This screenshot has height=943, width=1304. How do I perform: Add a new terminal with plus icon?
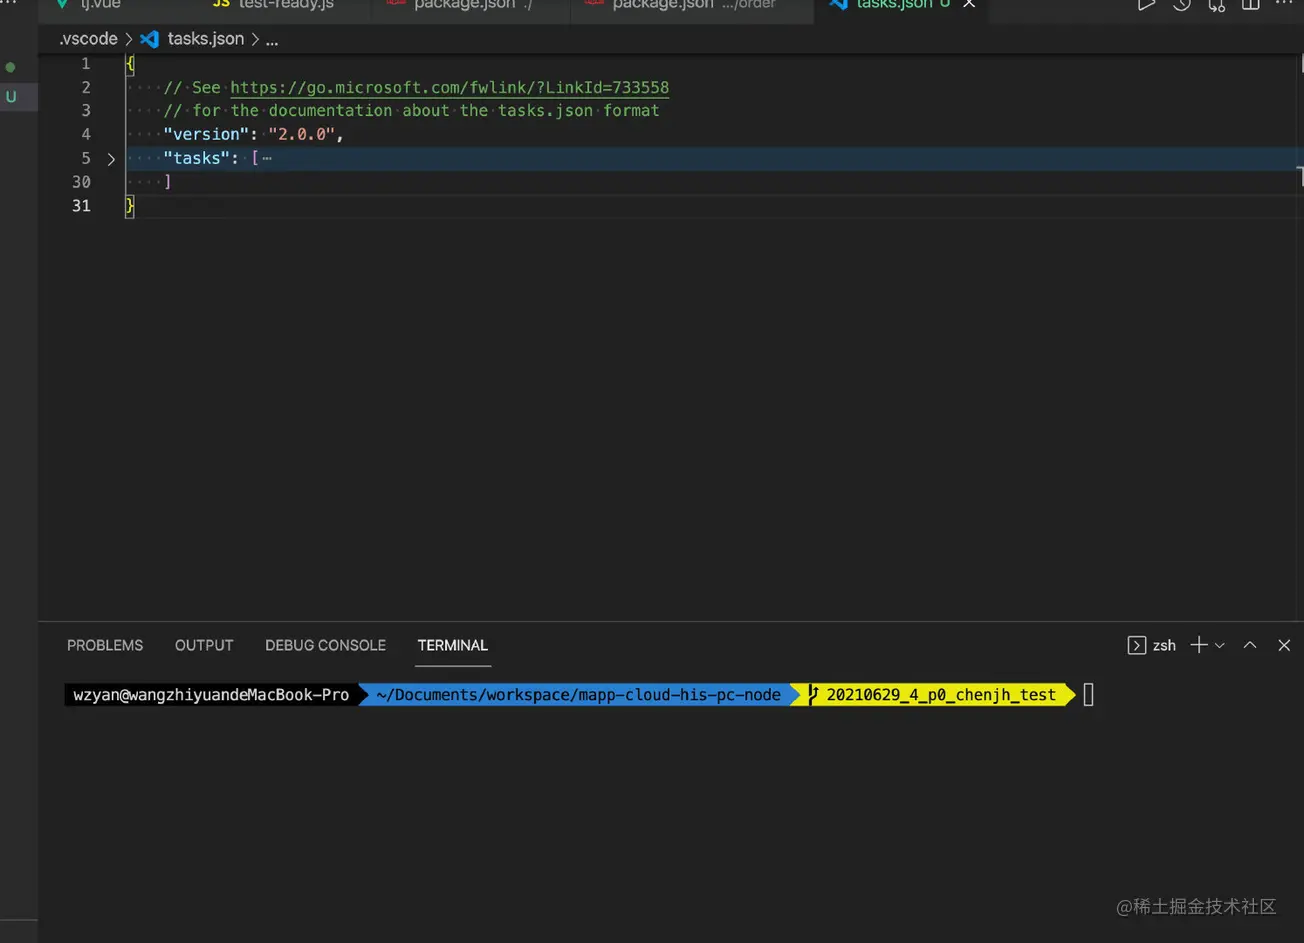(x=1198, y=645)
